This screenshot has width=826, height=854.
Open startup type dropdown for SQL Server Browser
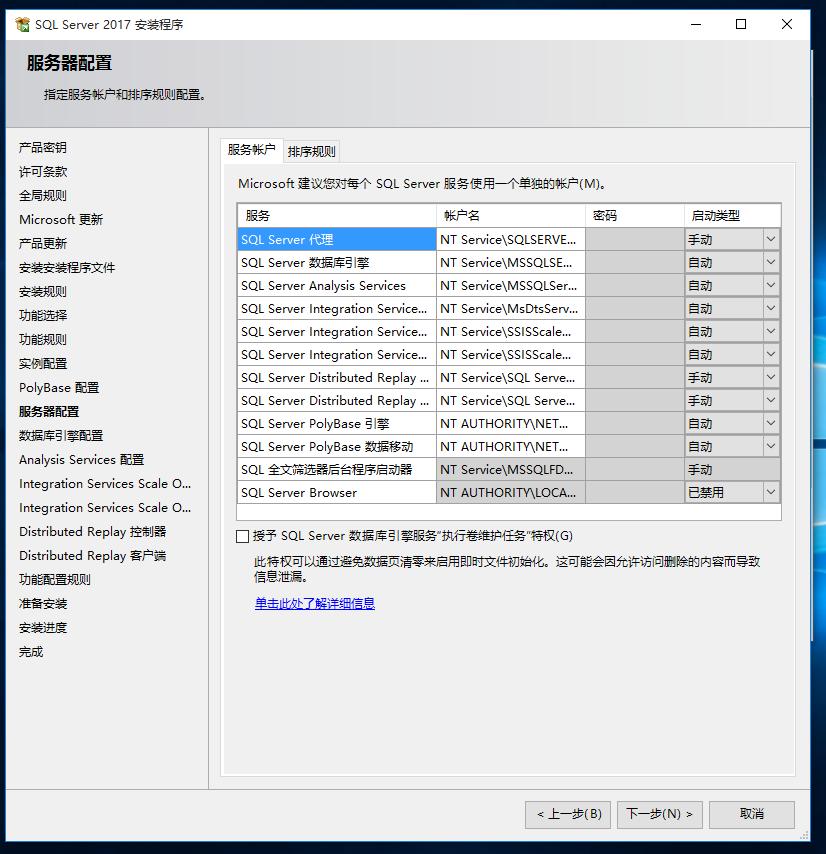coord(770,492)
